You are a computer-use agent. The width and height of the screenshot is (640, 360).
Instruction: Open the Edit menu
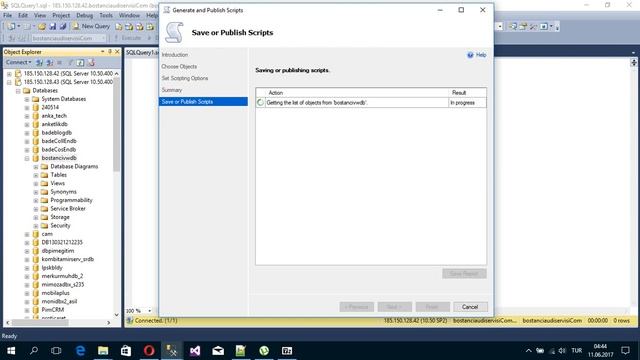point(23,15)
